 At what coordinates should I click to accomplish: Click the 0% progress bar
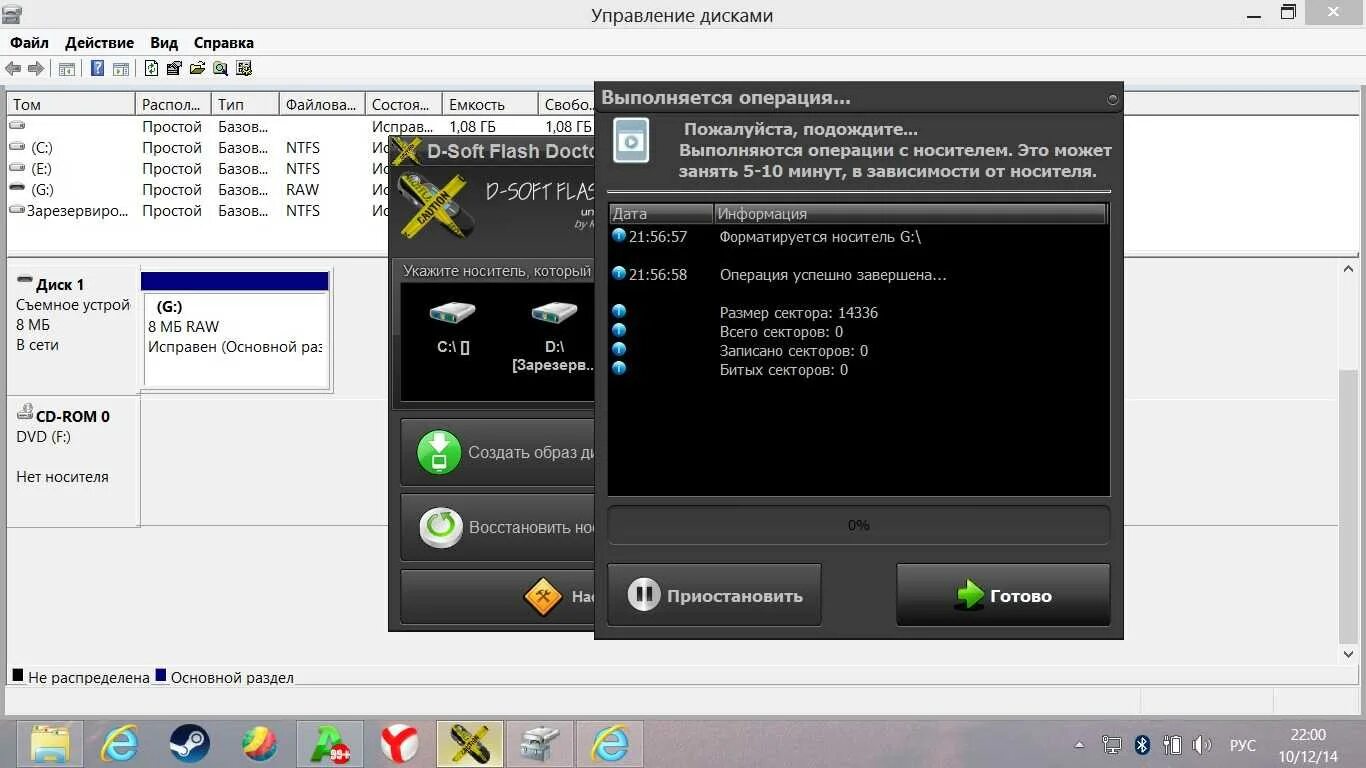point(859,525)
